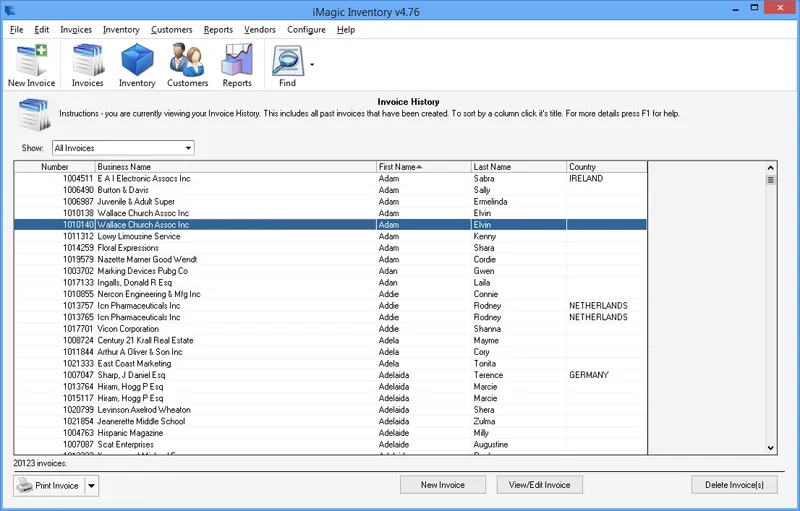Select the Levinson Axelrod Wheaton row

[x=331, y=410]
